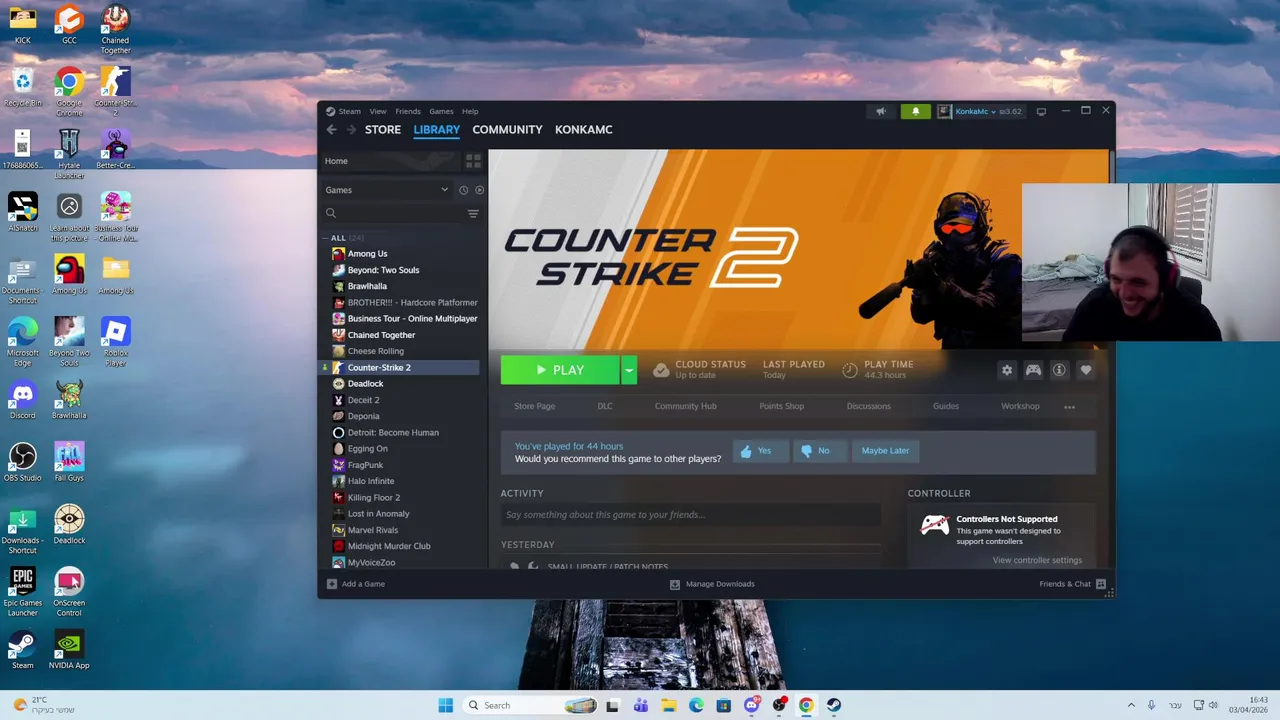
Task: Switch library to grid view icon
Action: click(x=473, y=161)
